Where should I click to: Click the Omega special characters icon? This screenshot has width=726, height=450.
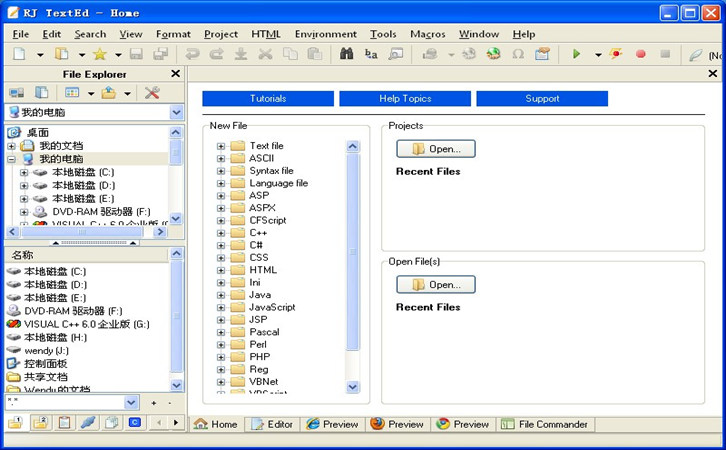coord(517,54)
